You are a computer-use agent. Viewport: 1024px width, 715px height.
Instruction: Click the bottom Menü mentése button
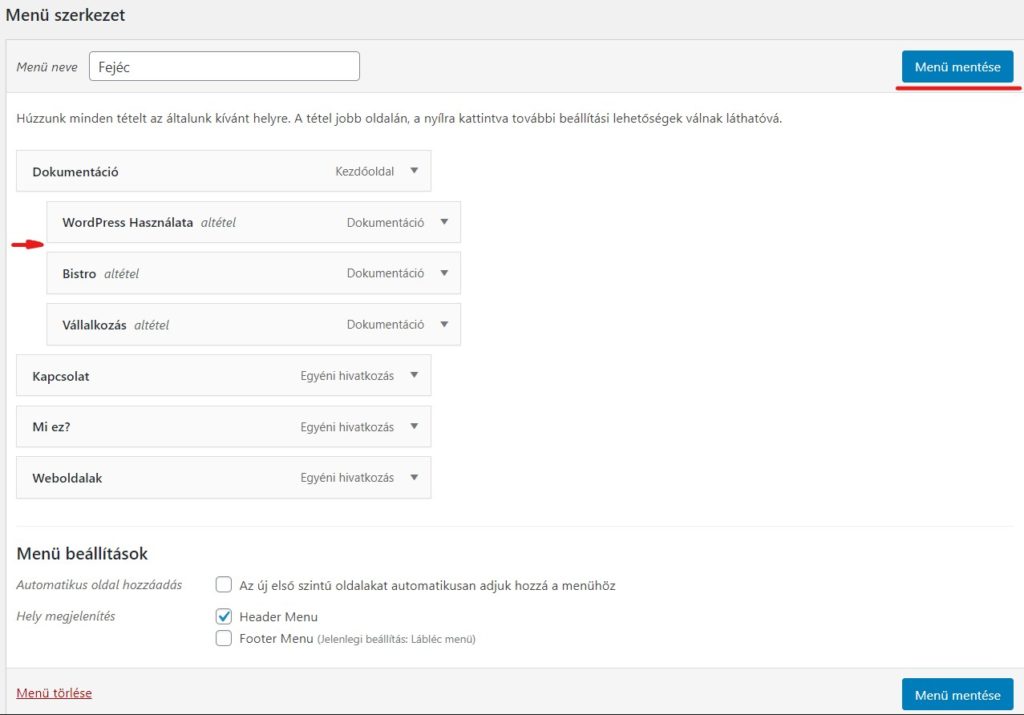pos(957,695)
